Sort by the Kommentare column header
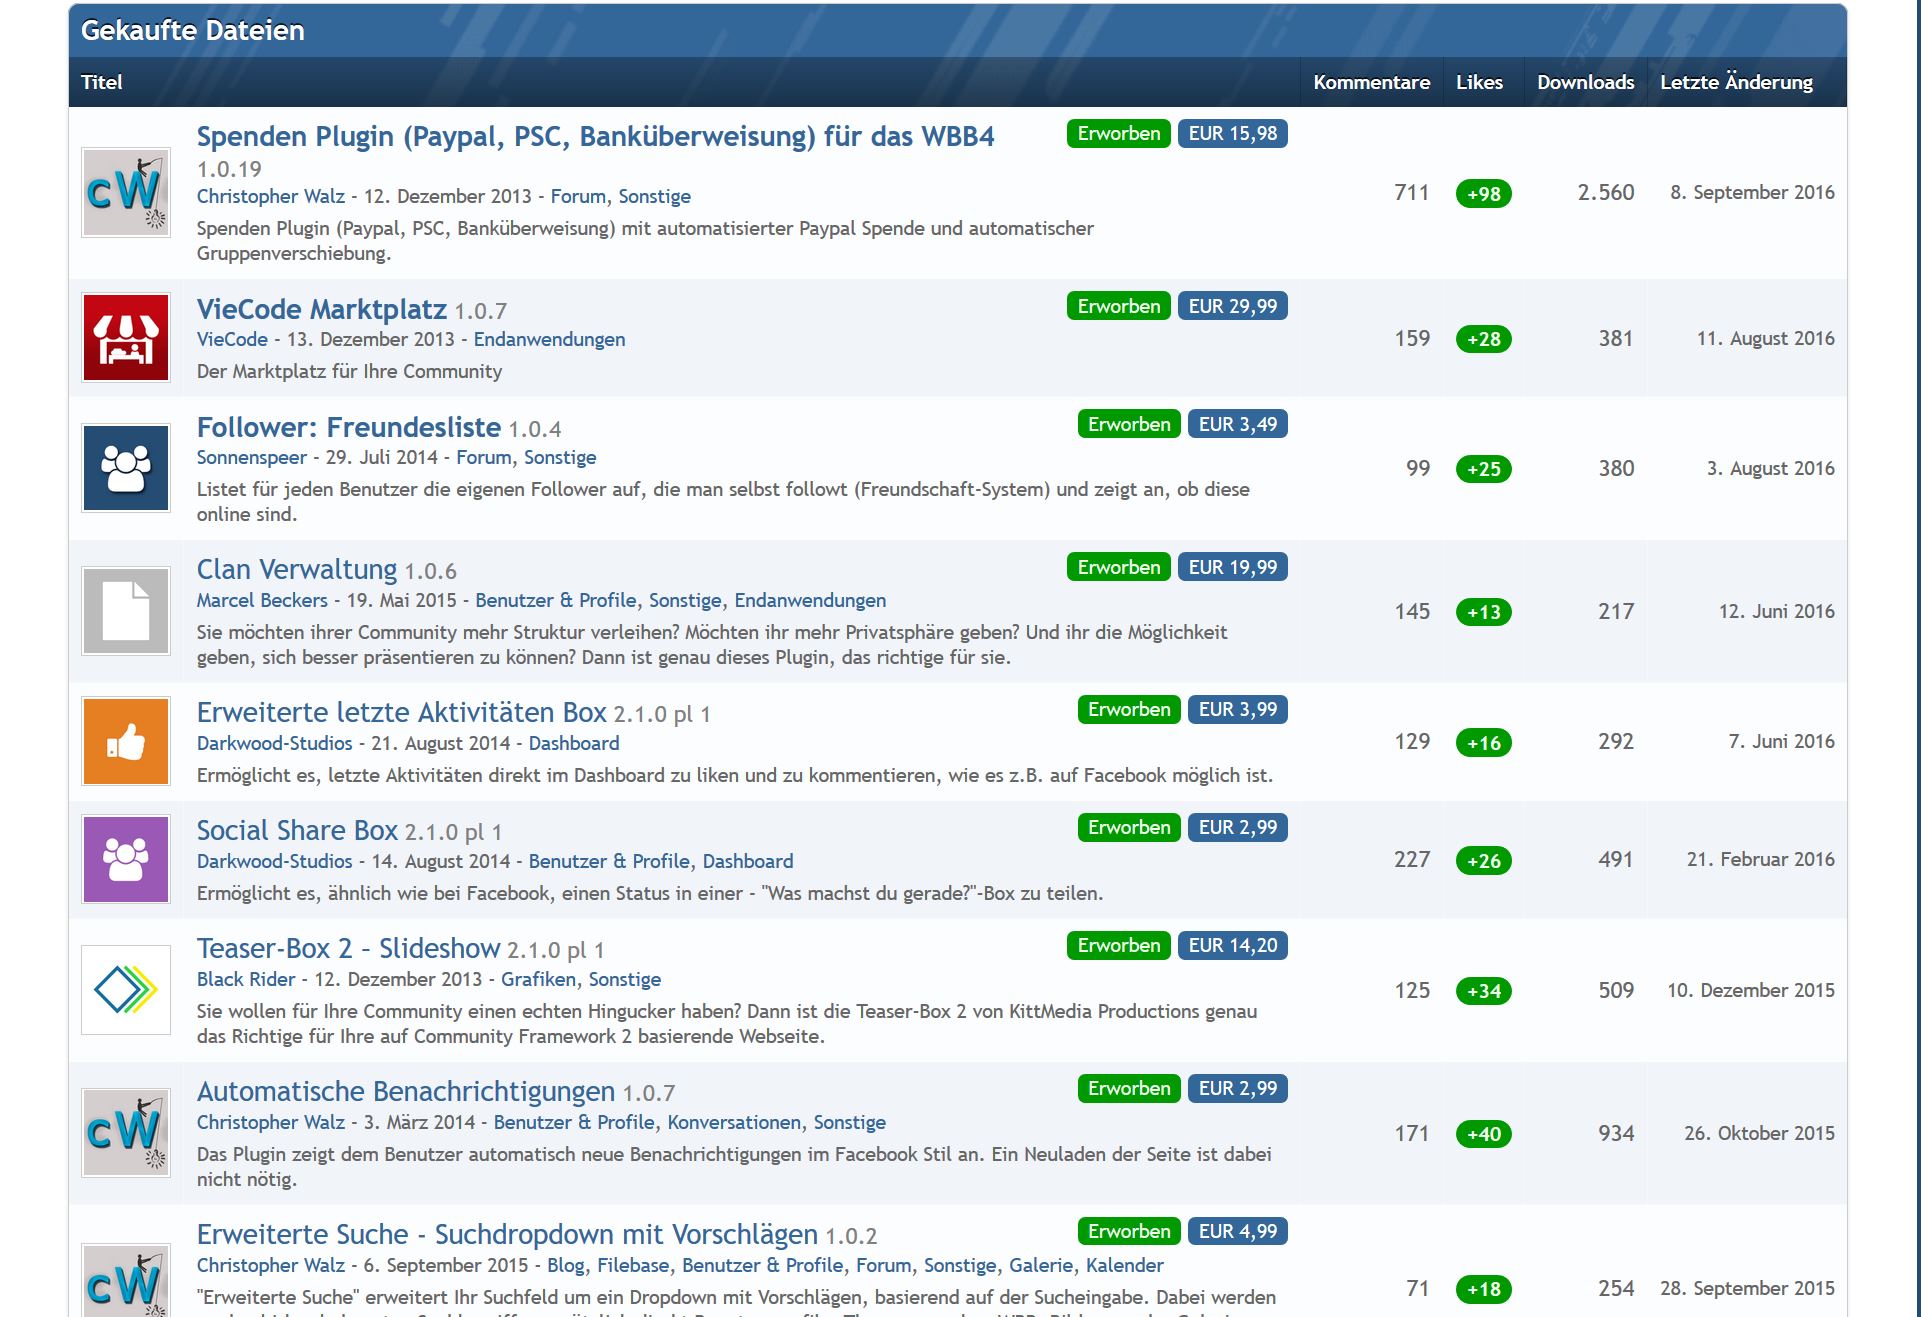Viewport: 1921px width, 1317px height. click(1371, 82)
